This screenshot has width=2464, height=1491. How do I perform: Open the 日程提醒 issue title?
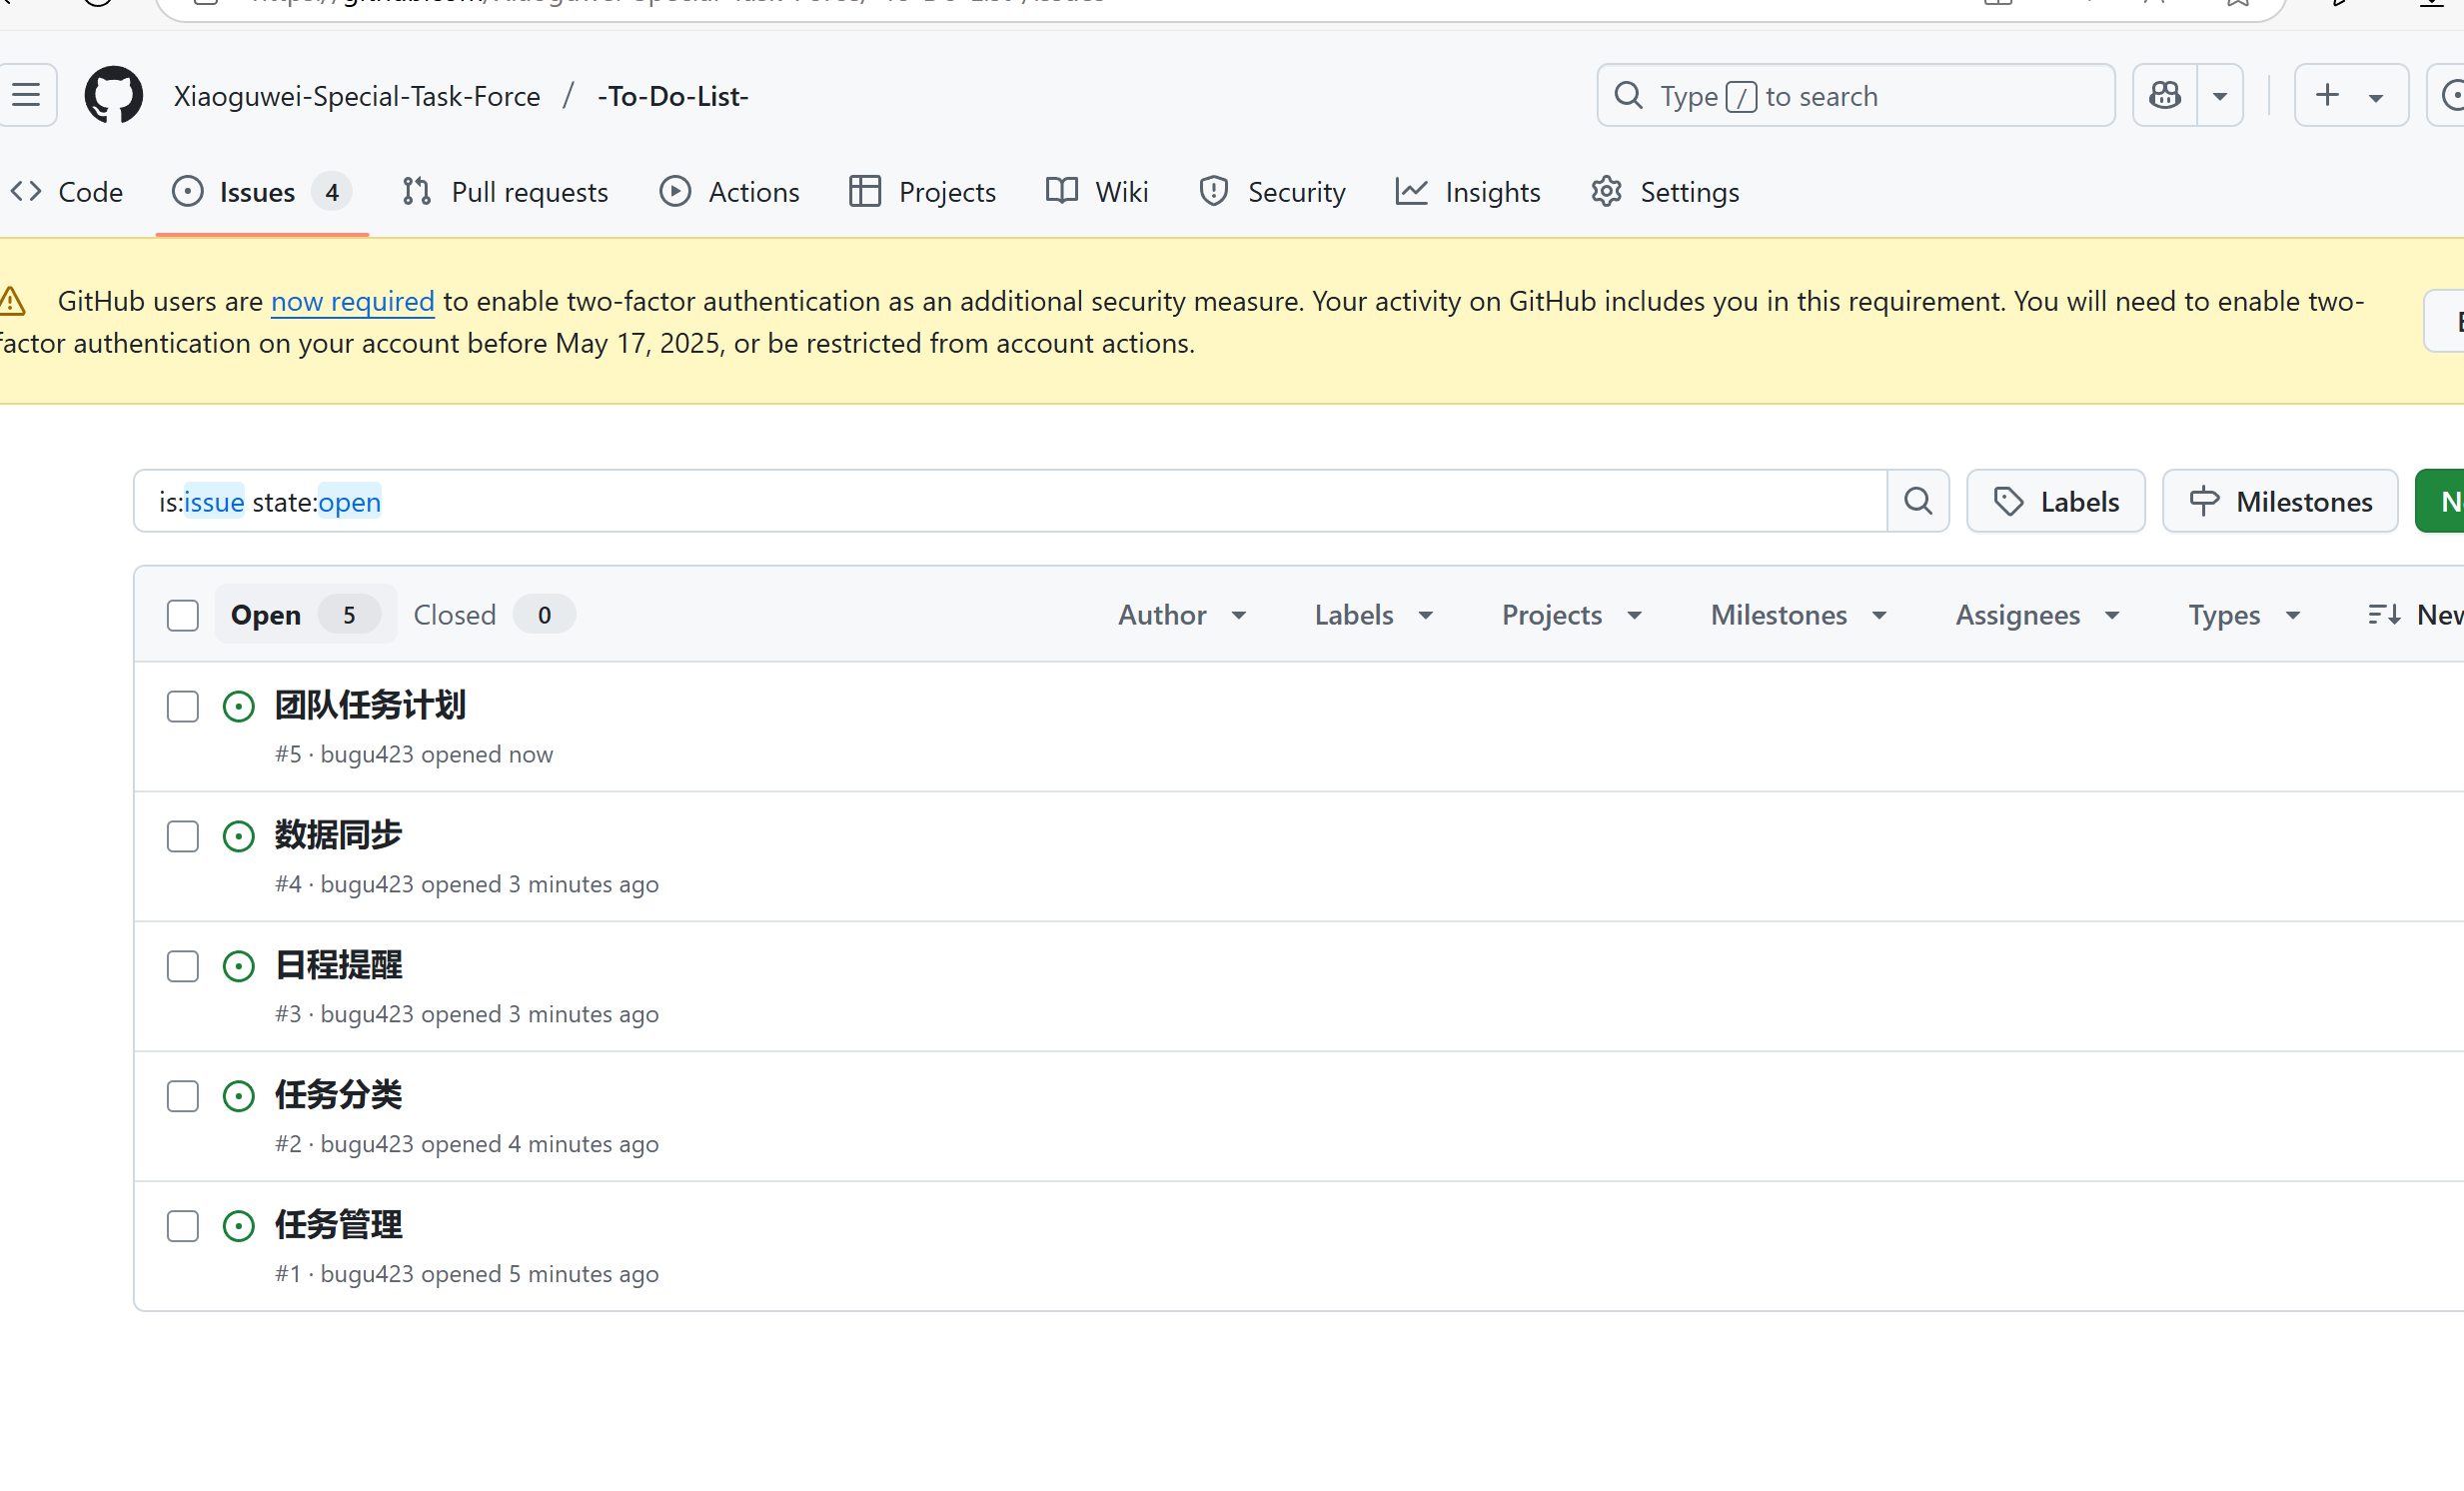[x=338, y=965]
